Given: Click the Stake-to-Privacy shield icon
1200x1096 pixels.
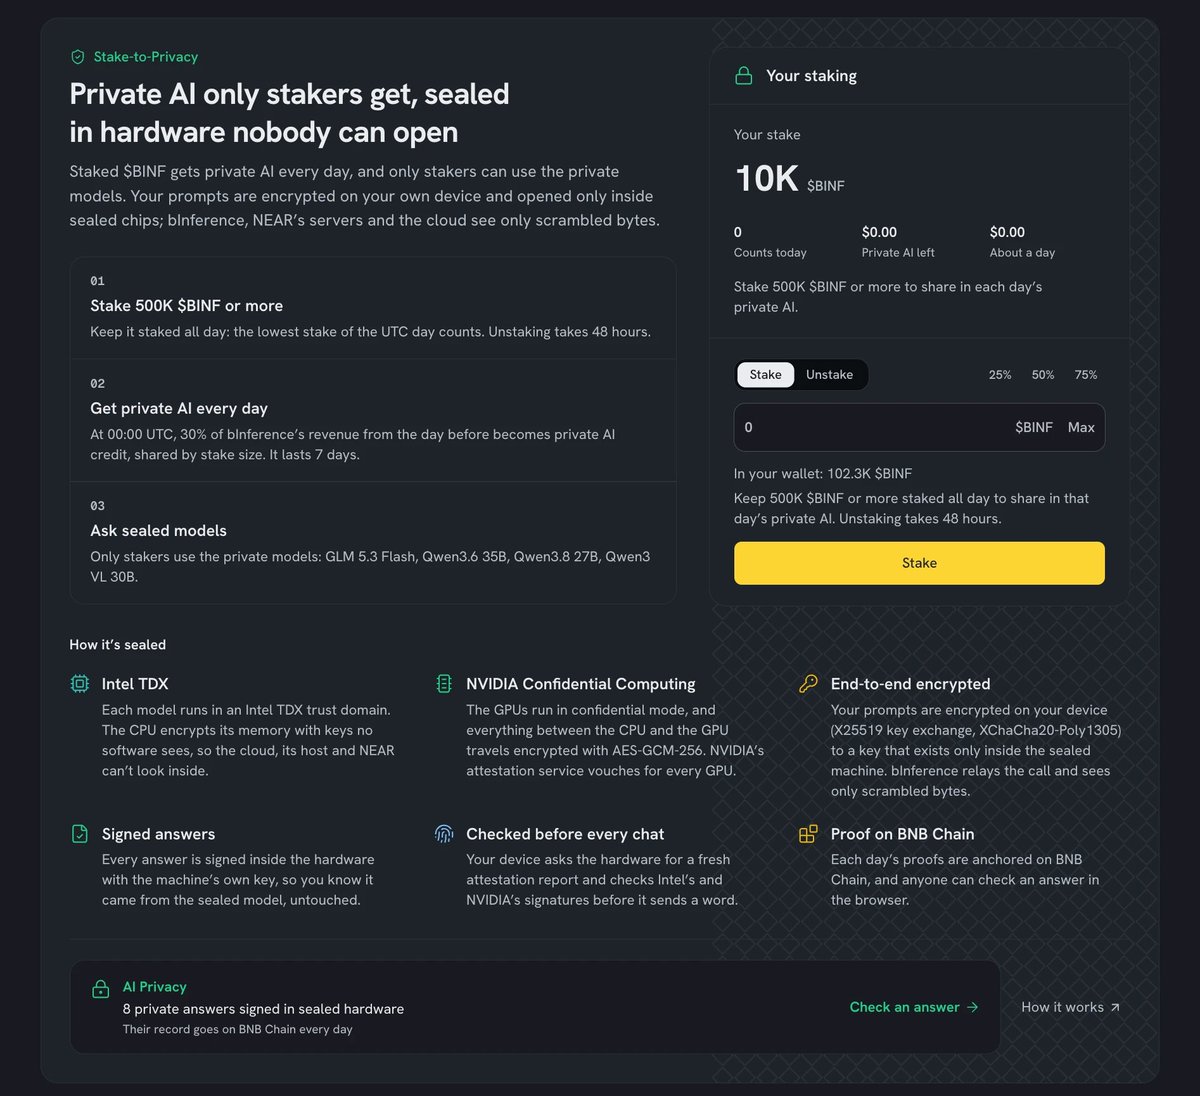Looking at the screenshot, I should click(x=78, y=57).
